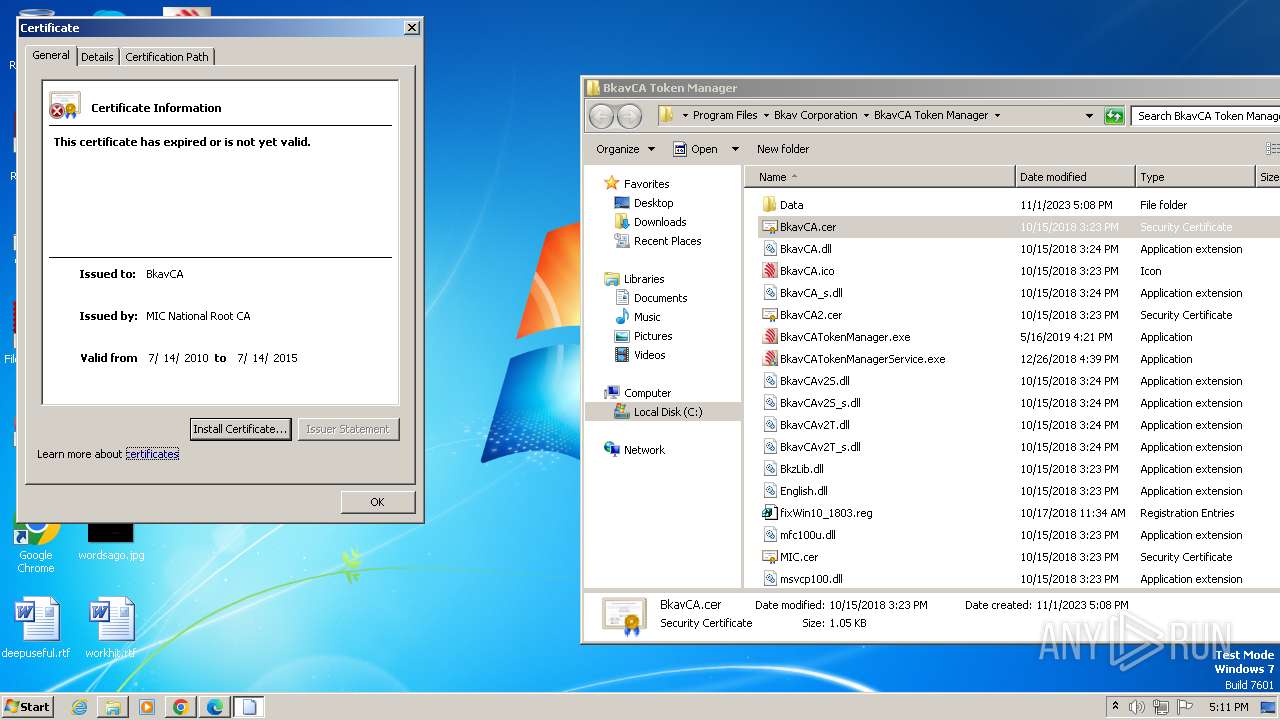The height and width of the screenshot is (720, 1280).
Task: Open Windows Explorer taskbar icon
Action: pyautogui.click(x=113, y=707)
